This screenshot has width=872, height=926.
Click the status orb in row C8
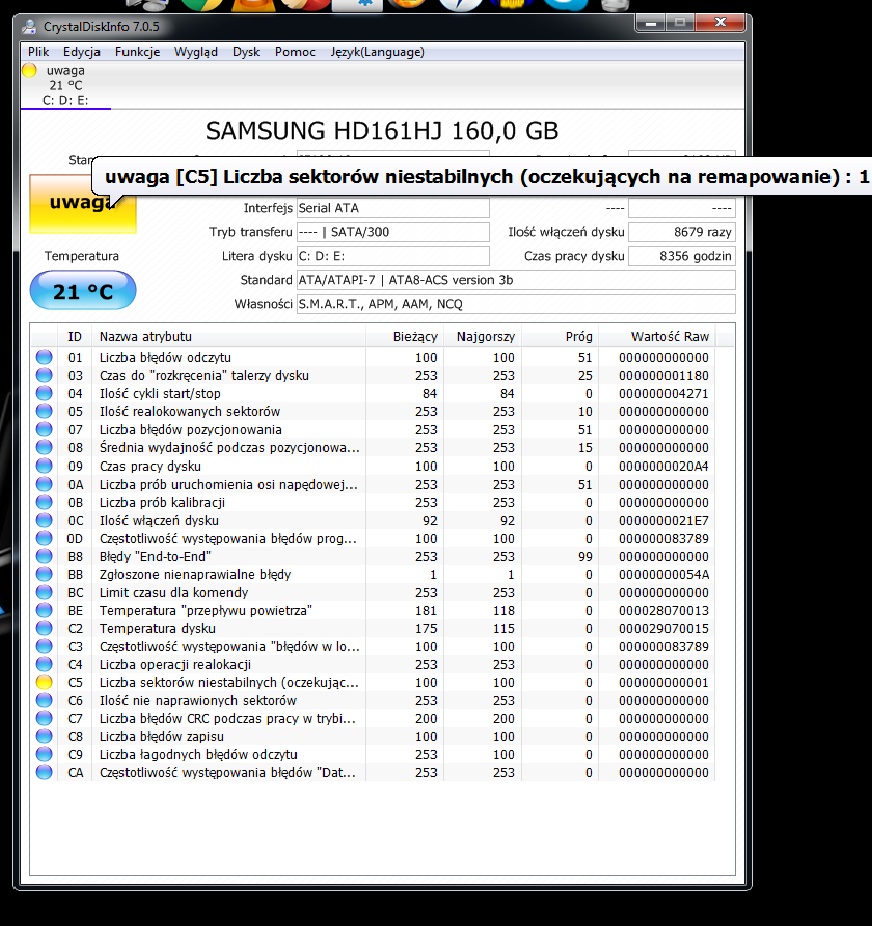point(44,736)
